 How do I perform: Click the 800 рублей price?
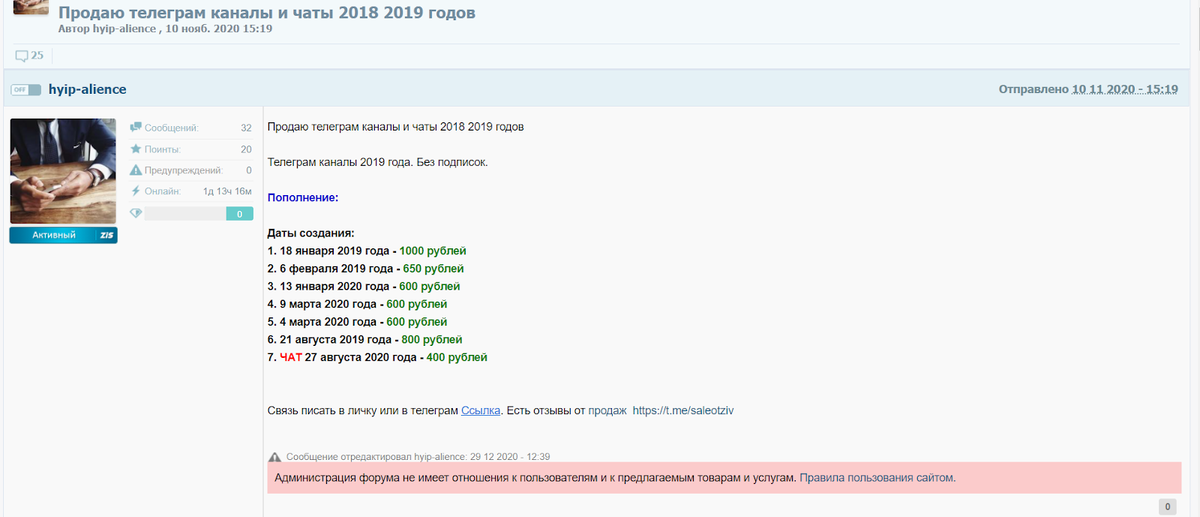[x=434, y=340]
